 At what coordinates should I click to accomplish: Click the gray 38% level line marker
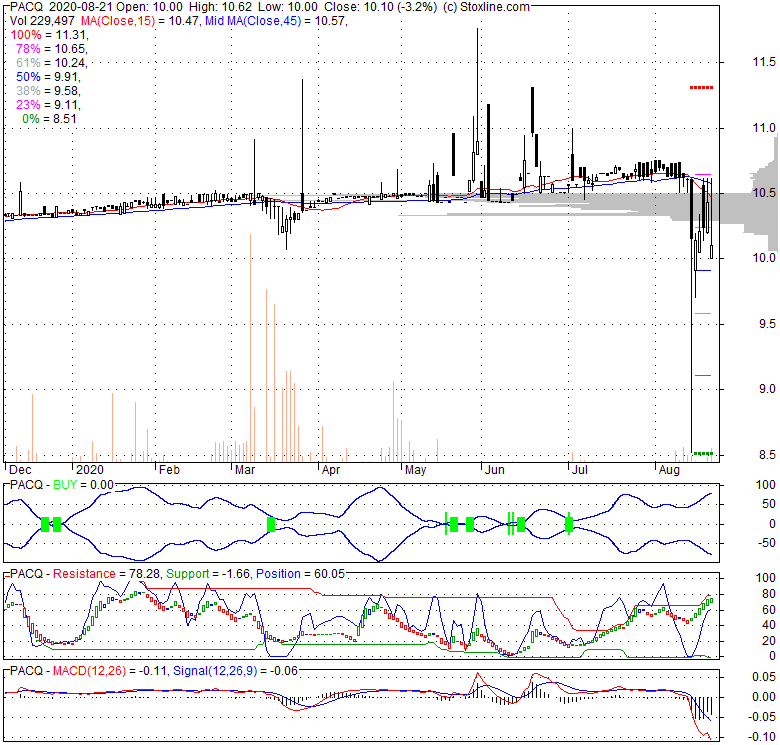pos(703,313)
